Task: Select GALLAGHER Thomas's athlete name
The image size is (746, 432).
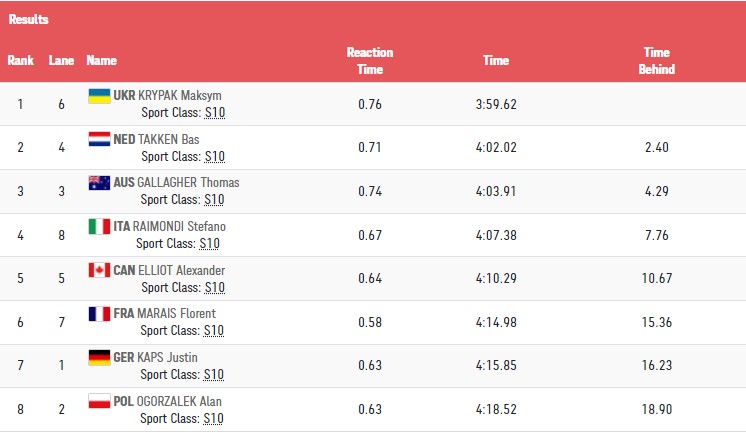Action: (x=188, y=183)
